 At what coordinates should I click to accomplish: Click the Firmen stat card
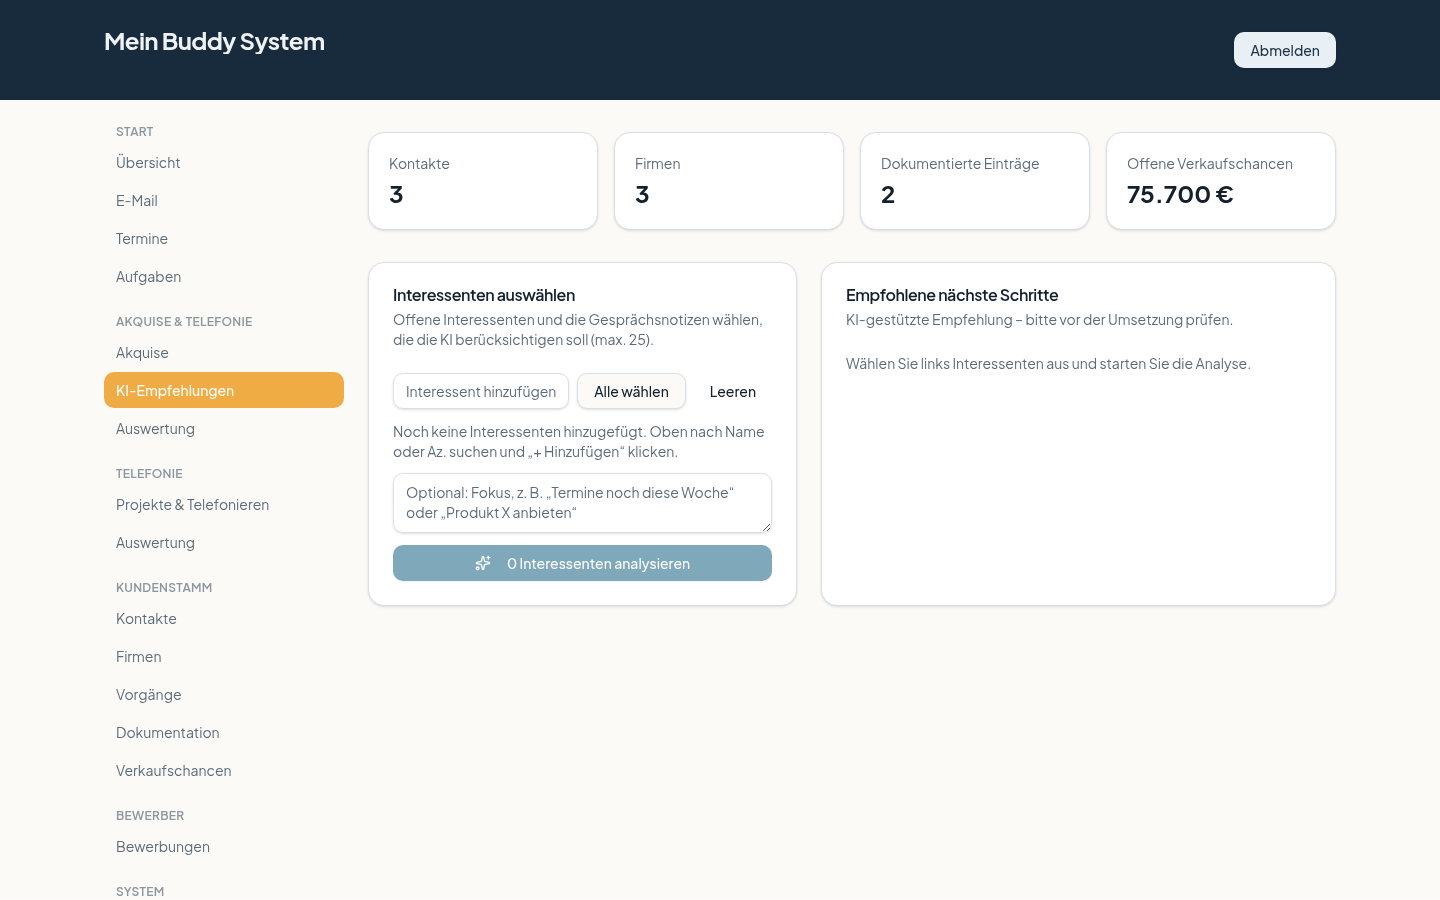point(729,181)
